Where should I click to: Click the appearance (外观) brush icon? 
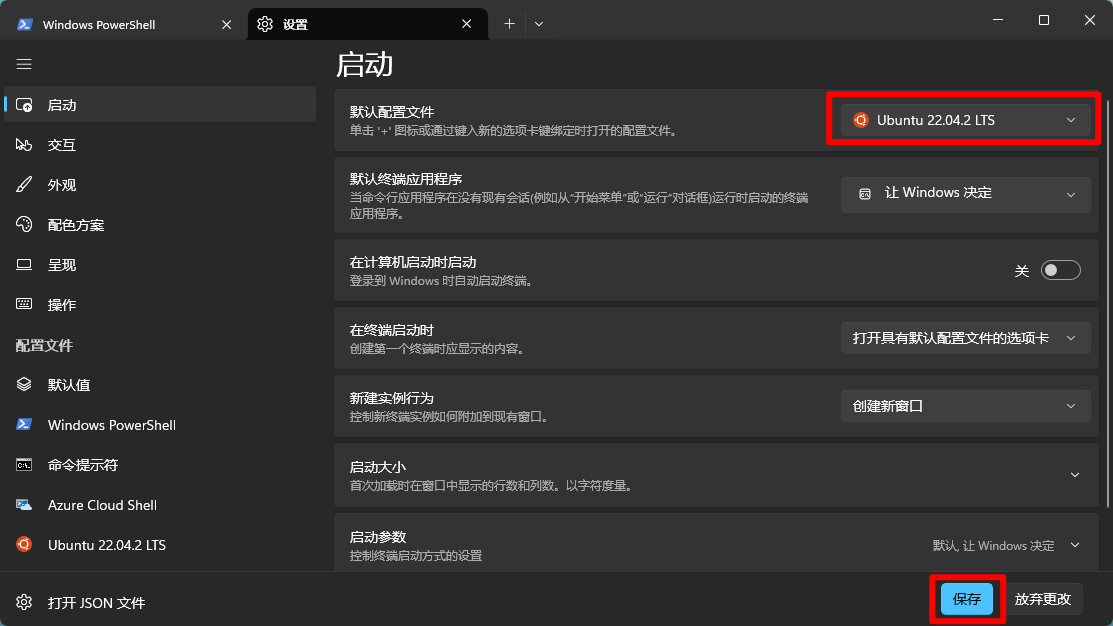click(24, 185)
